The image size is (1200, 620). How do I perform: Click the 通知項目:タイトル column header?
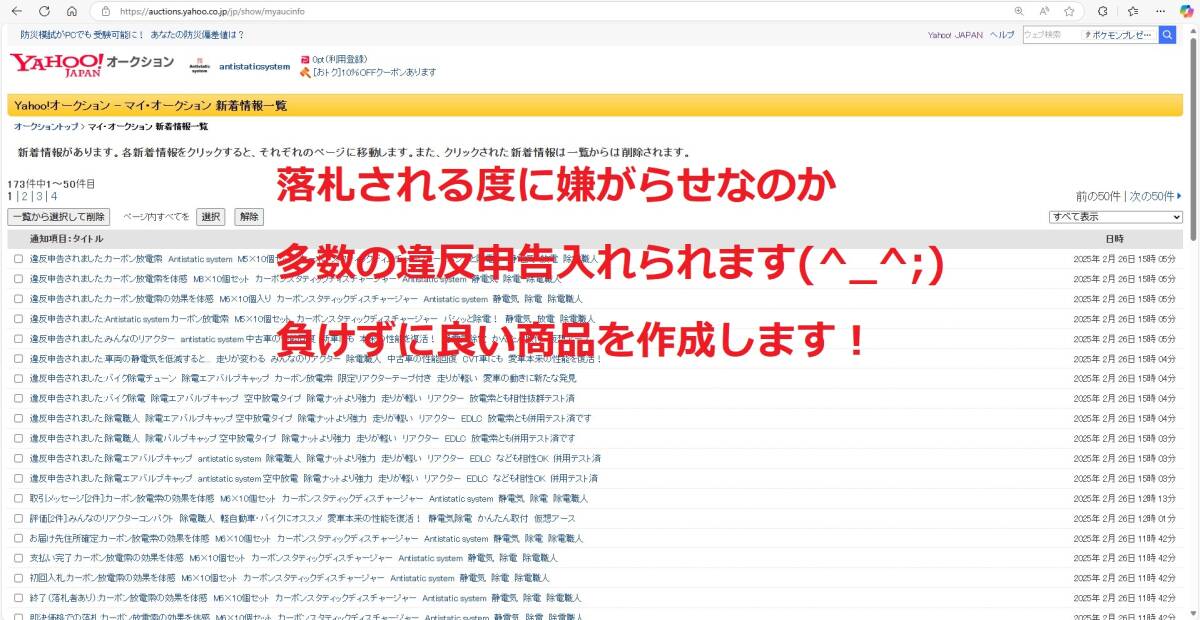(66, 239)
